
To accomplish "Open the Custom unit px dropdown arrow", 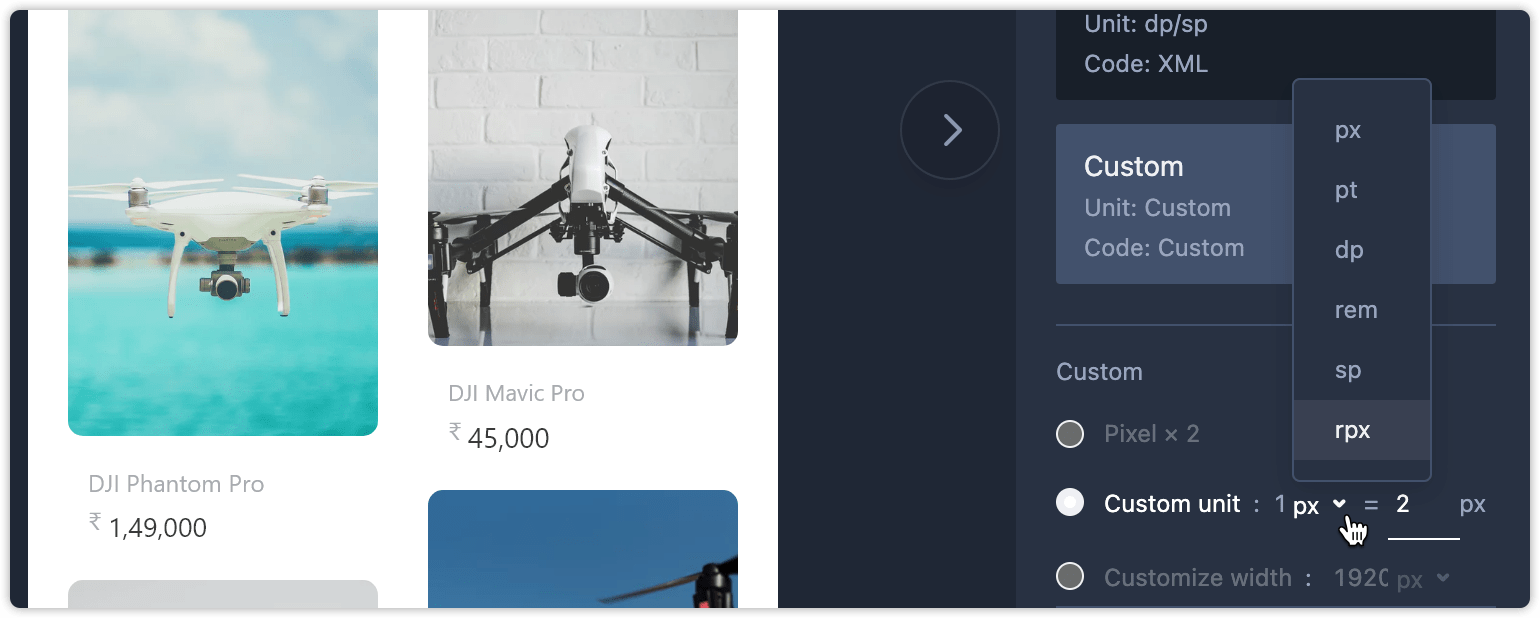I will coord(1340,505).
